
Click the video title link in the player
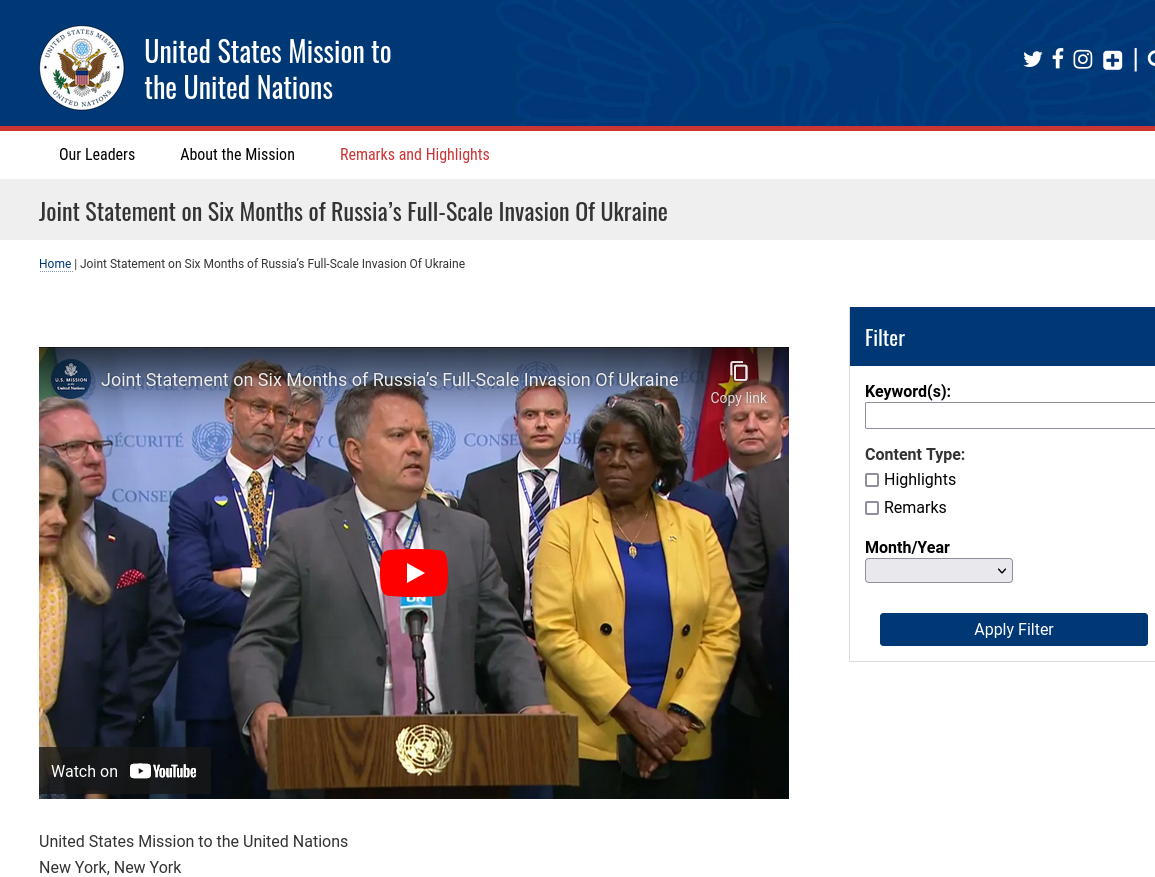[390, 379]
